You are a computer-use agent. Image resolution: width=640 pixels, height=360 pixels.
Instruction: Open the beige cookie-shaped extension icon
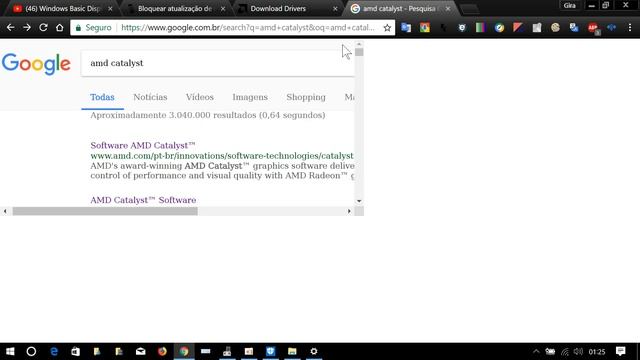555,27
